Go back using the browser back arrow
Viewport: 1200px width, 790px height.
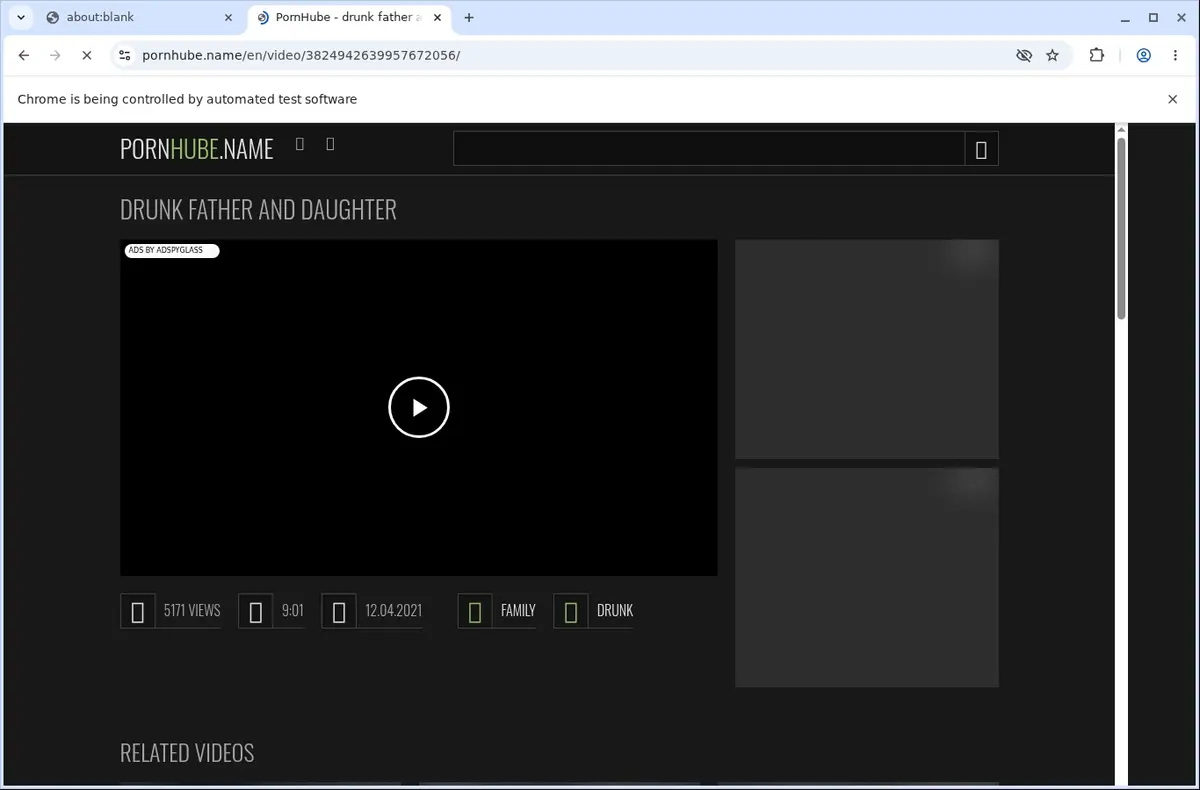[x=24, y=56]
